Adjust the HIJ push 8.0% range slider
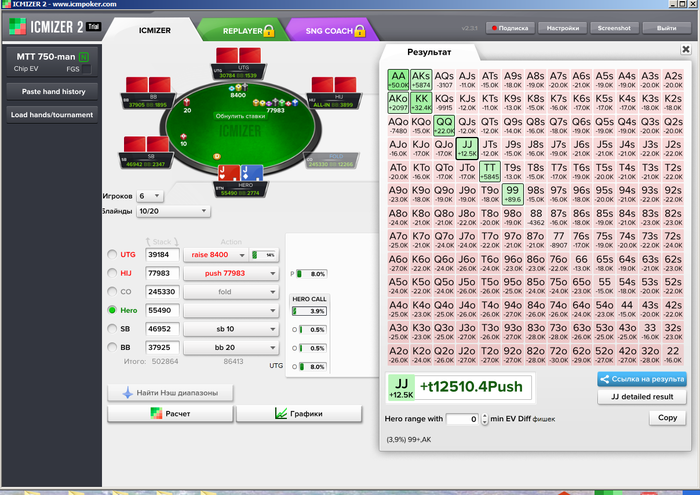The width and height of the screenshot is (700, 495). pyautogui.click(x=311, y=274)
